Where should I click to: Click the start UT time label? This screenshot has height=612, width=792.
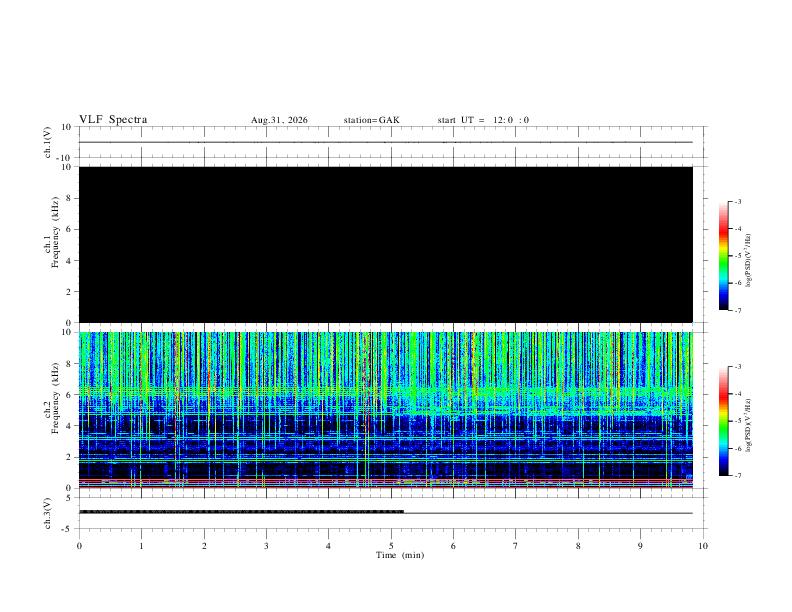pos(483,120)
